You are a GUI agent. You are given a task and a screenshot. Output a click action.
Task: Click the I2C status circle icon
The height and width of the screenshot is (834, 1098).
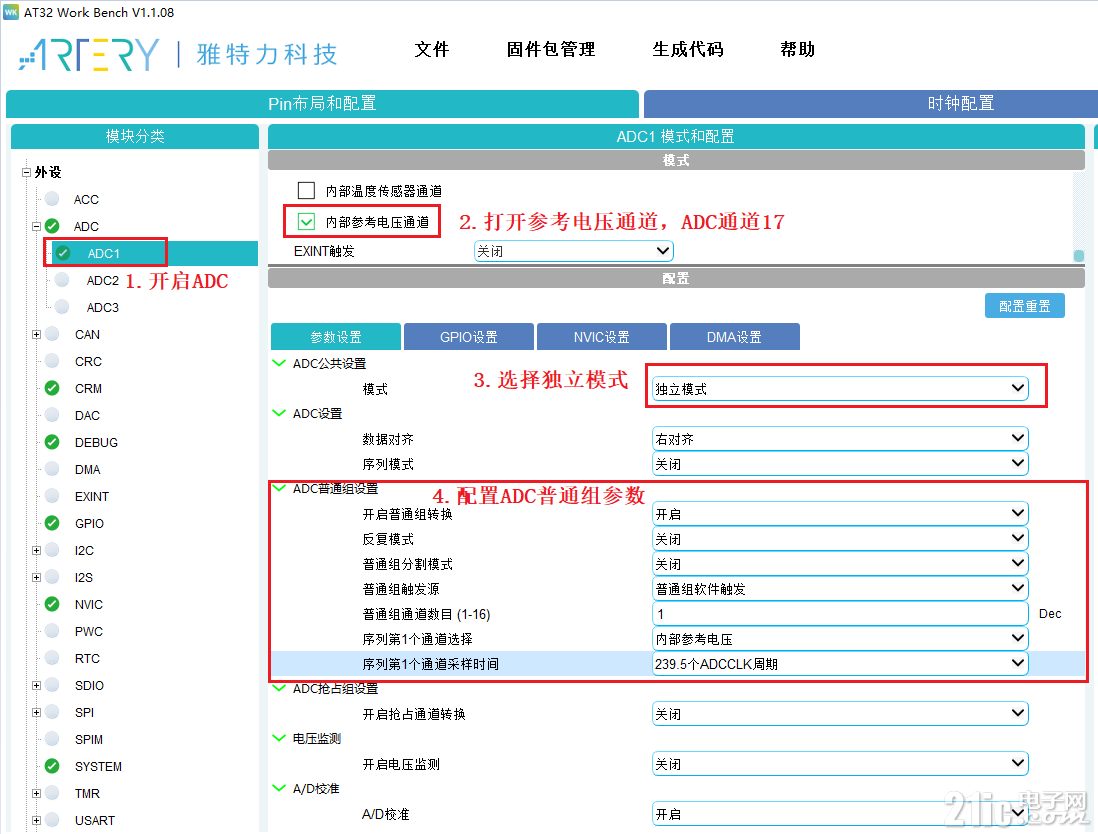point(52,550)
